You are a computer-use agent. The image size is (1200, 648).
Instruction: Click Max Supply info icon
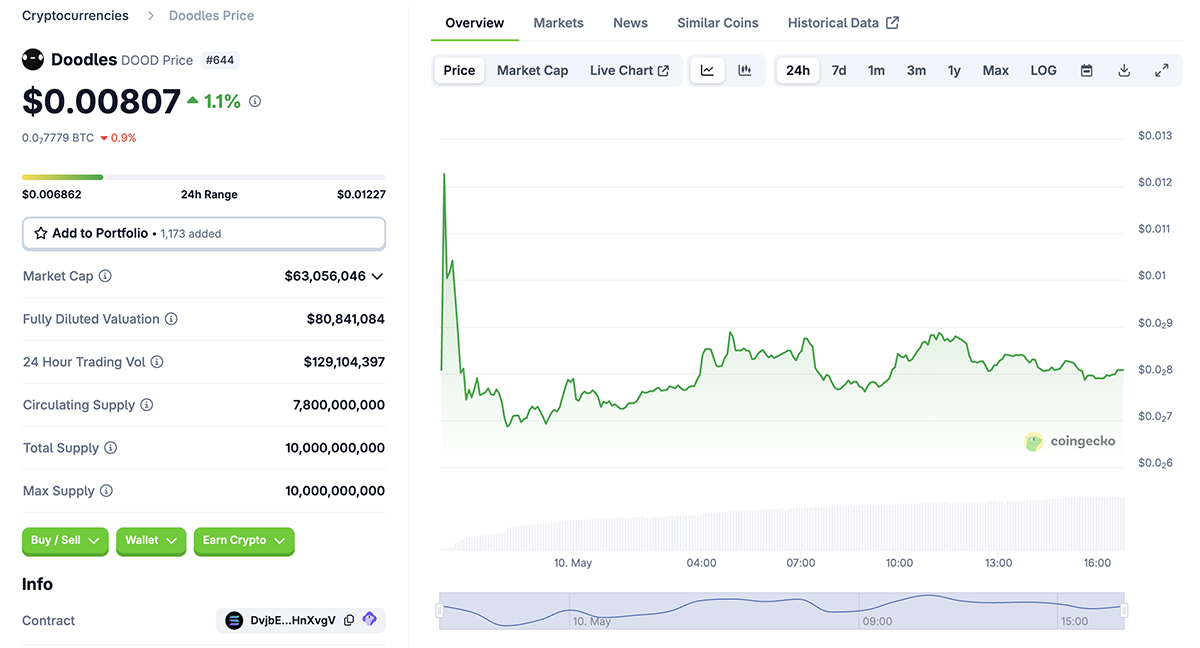click(x=106, y=491)
